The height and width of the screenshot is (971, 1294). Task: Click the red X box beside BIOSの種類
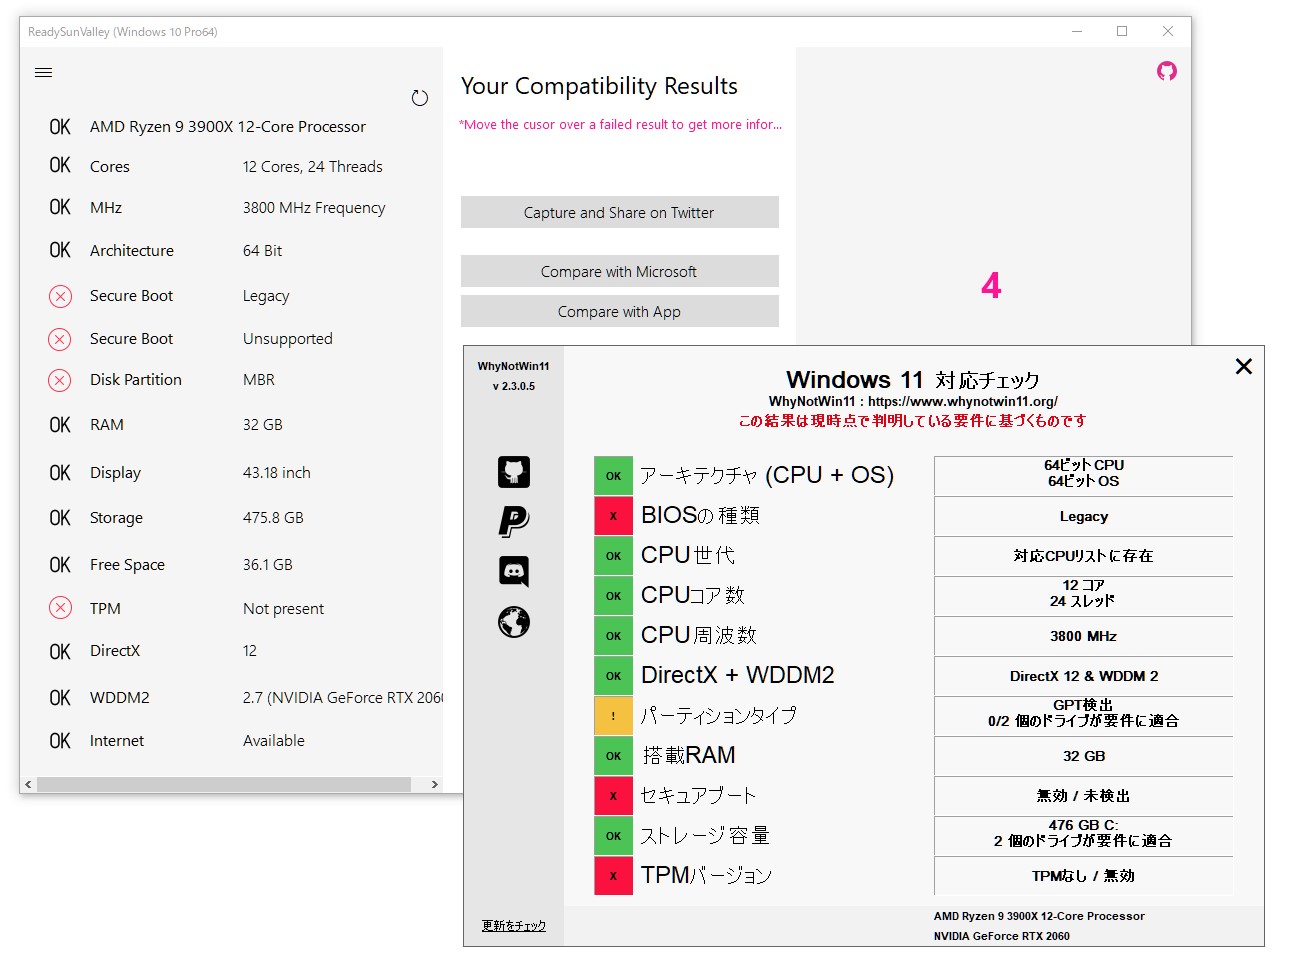pos(614,516)
